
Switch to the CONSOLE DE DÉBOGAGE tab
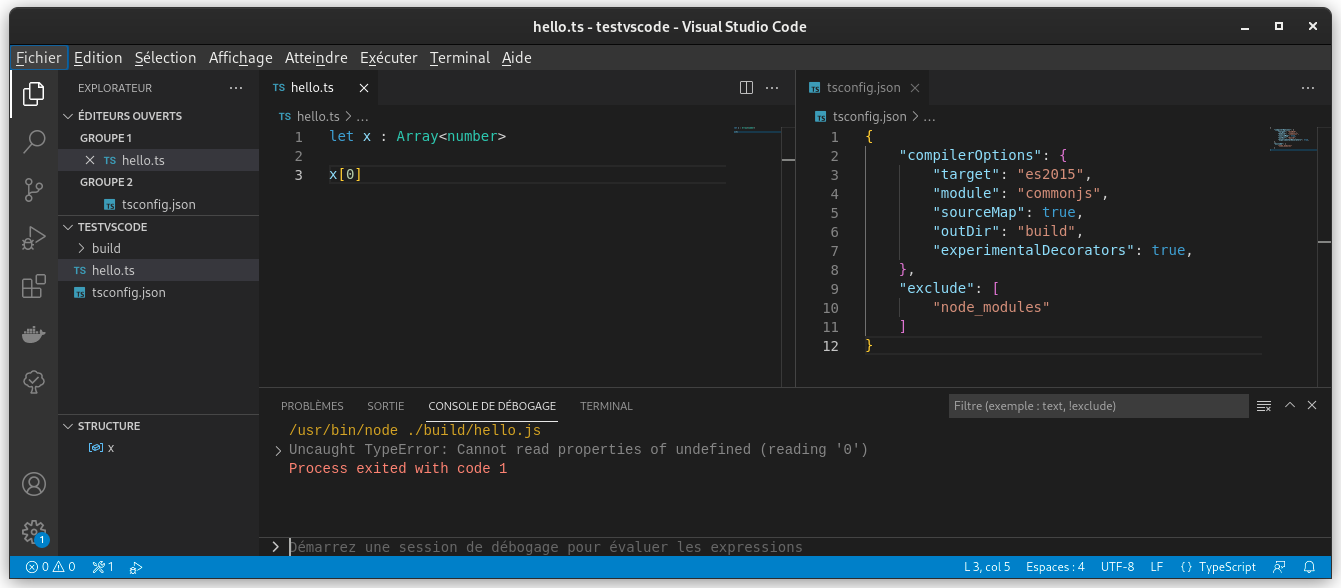point(492,406)
